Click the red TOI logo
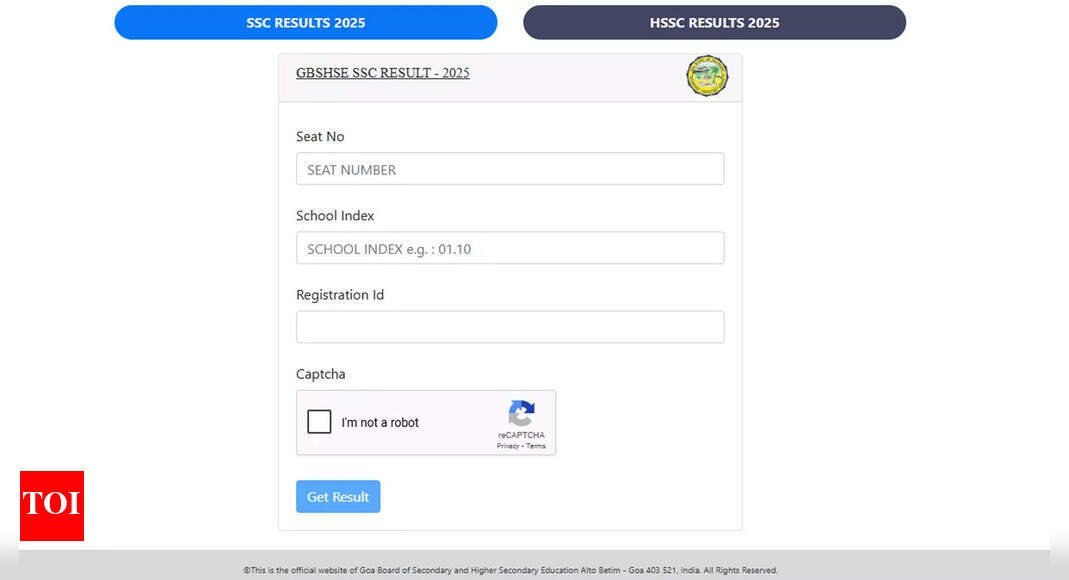This screenshot has width=1069, height=580. pos(52,506)
